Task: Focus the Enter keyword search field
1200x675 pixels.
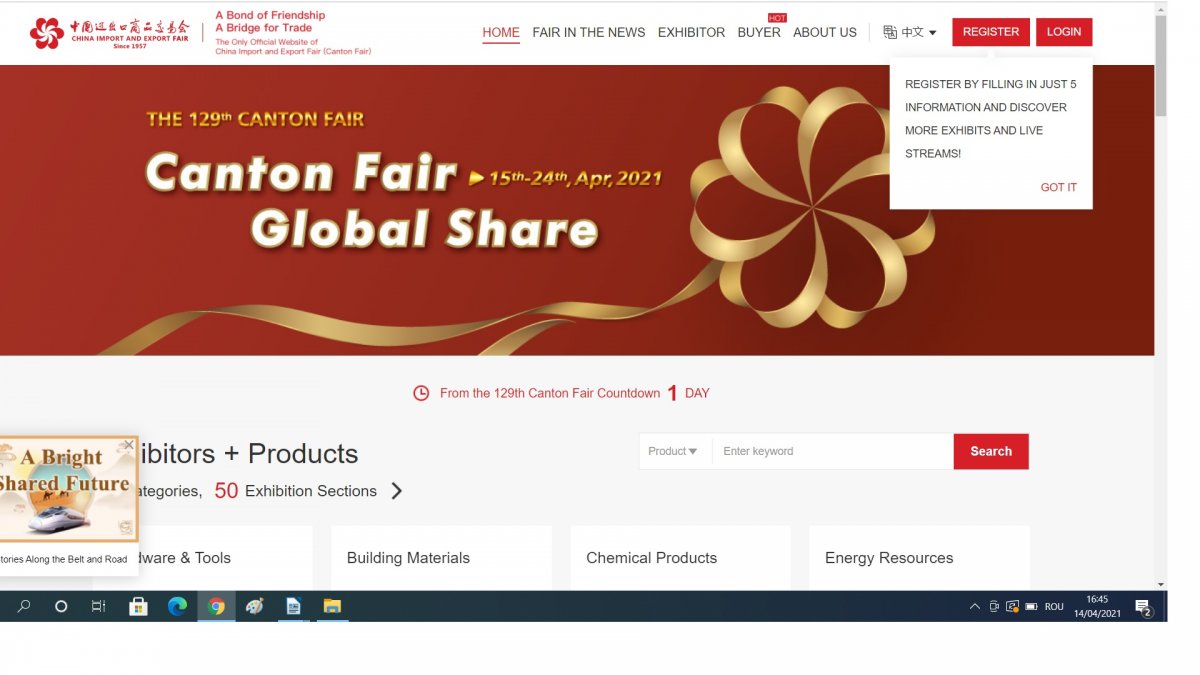Action: tap(833, 451)
